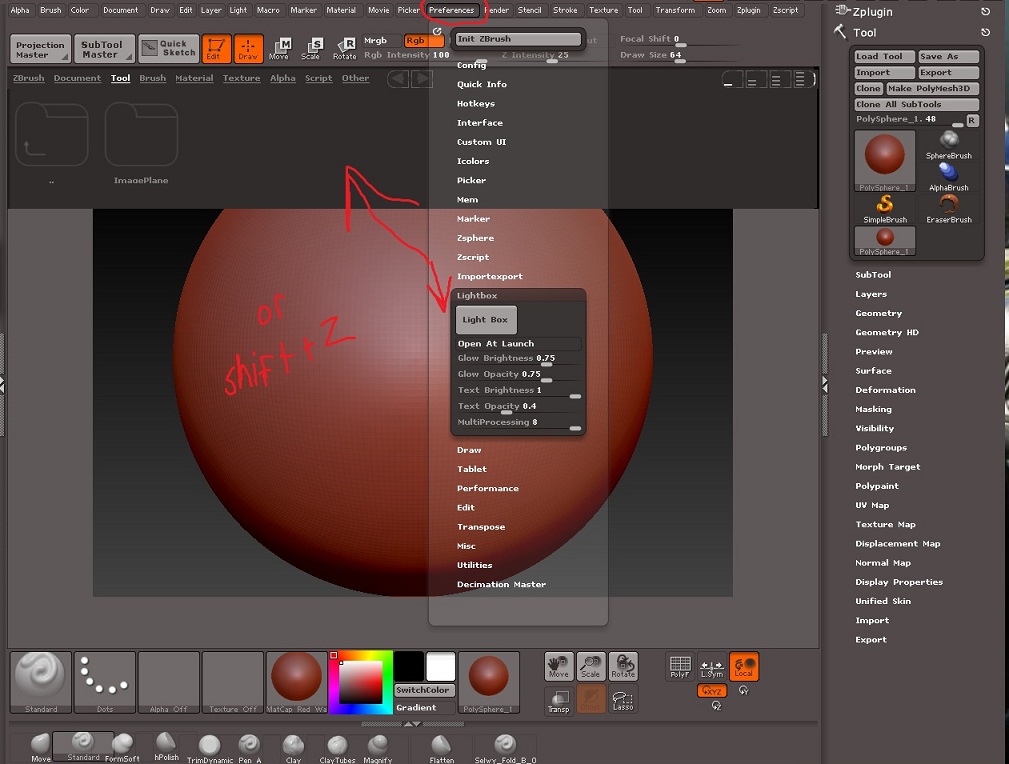
Task: Pick the SimpleBrush tool thumbnail
Action: pos(885,209)
